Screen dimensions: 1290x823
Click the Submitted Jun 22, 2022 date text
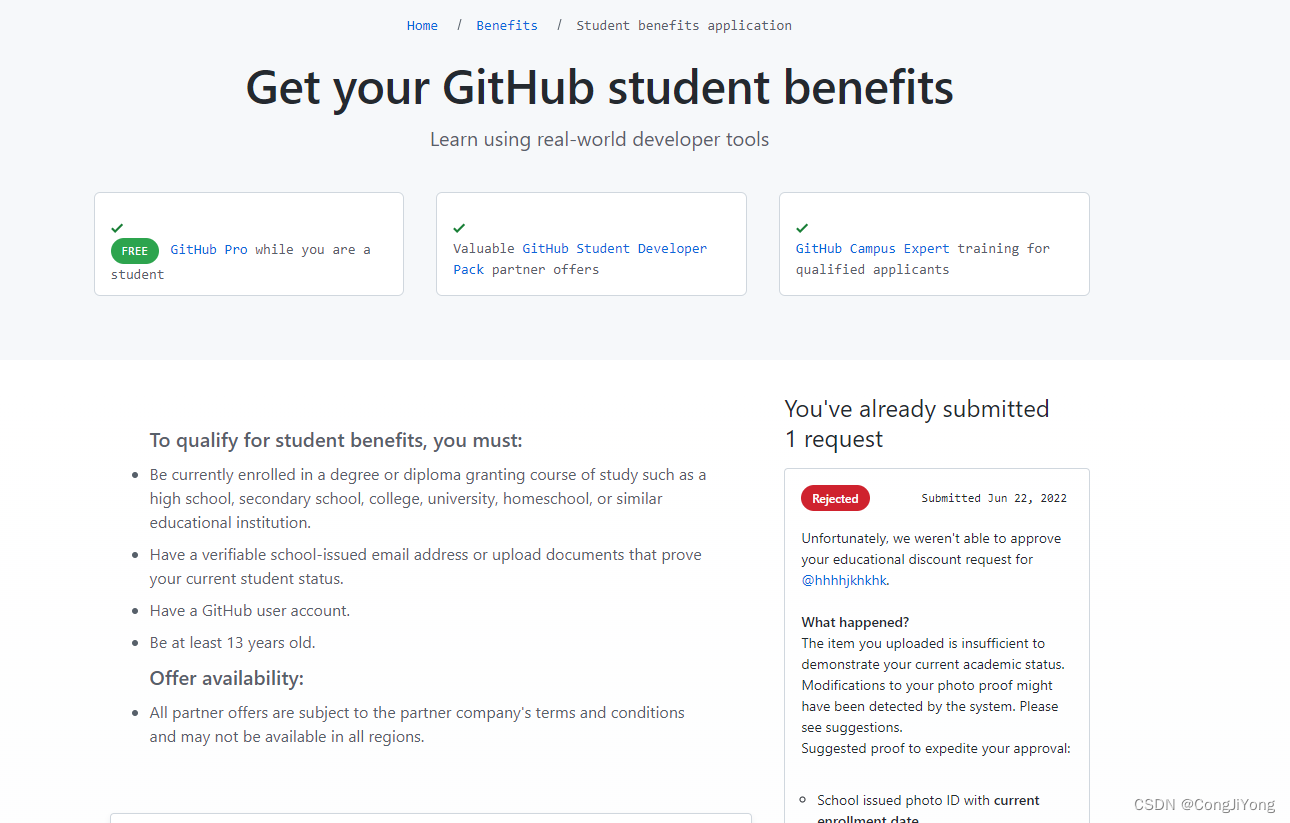(994, 497)
